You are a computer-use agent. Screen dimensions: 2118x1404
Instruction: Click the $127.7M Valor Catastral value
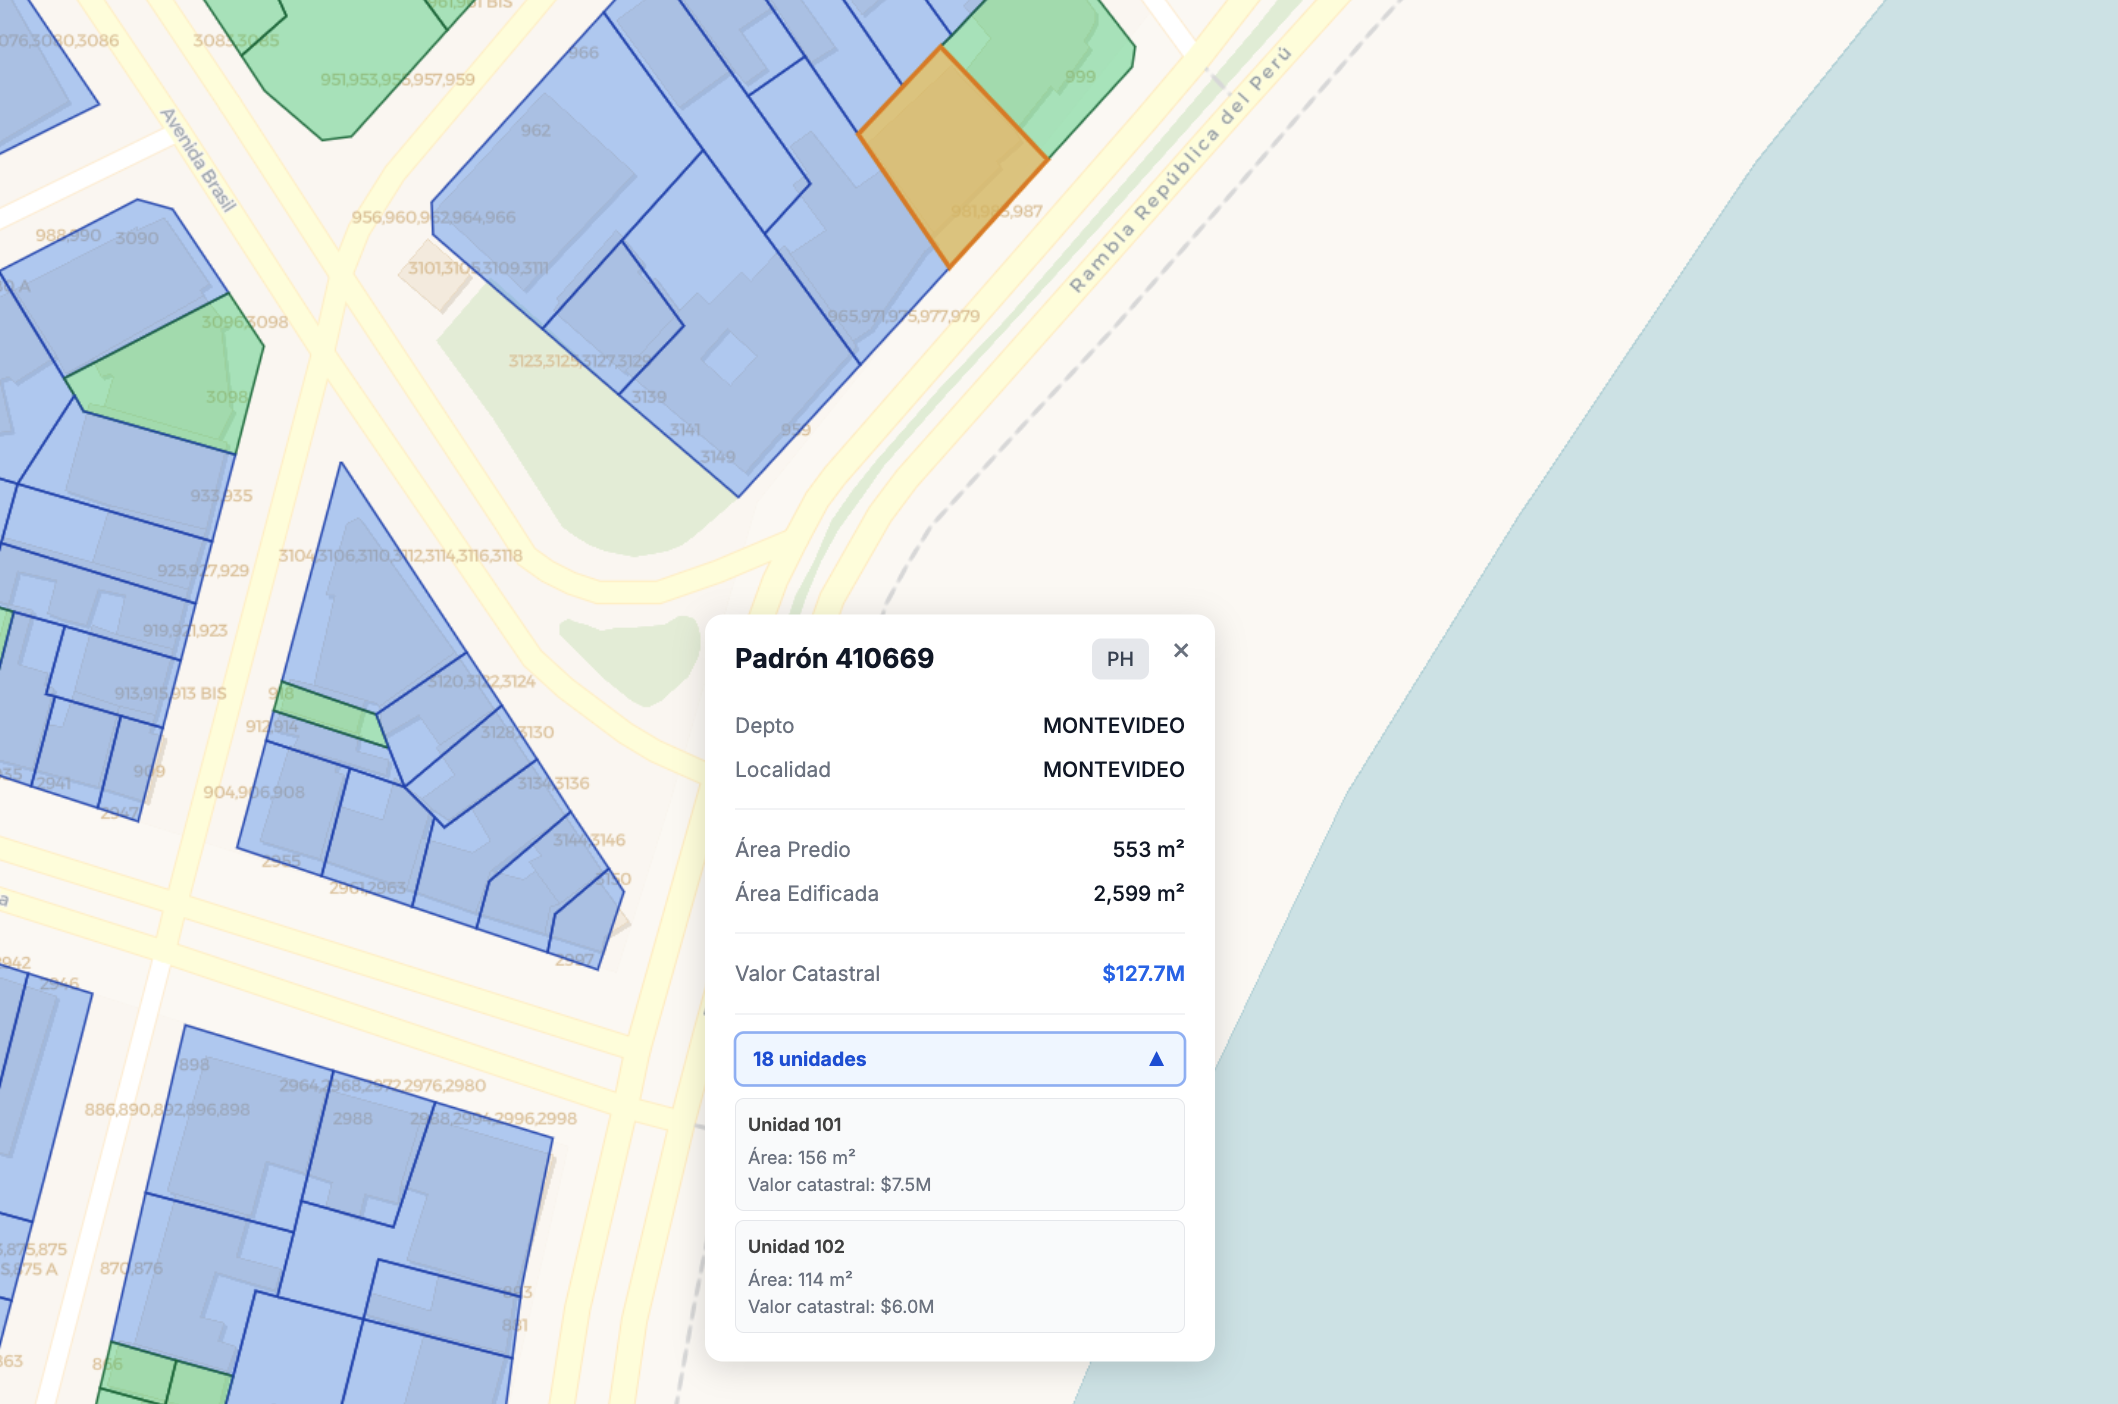pyautogui.click(x=1142, y=973)
